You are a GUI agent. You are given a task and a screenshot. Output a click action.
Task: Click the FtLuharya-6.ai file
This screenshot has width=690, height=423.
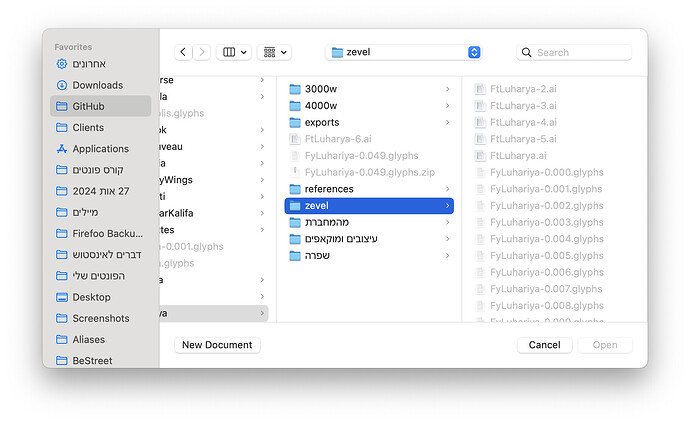tap(369, 139)
